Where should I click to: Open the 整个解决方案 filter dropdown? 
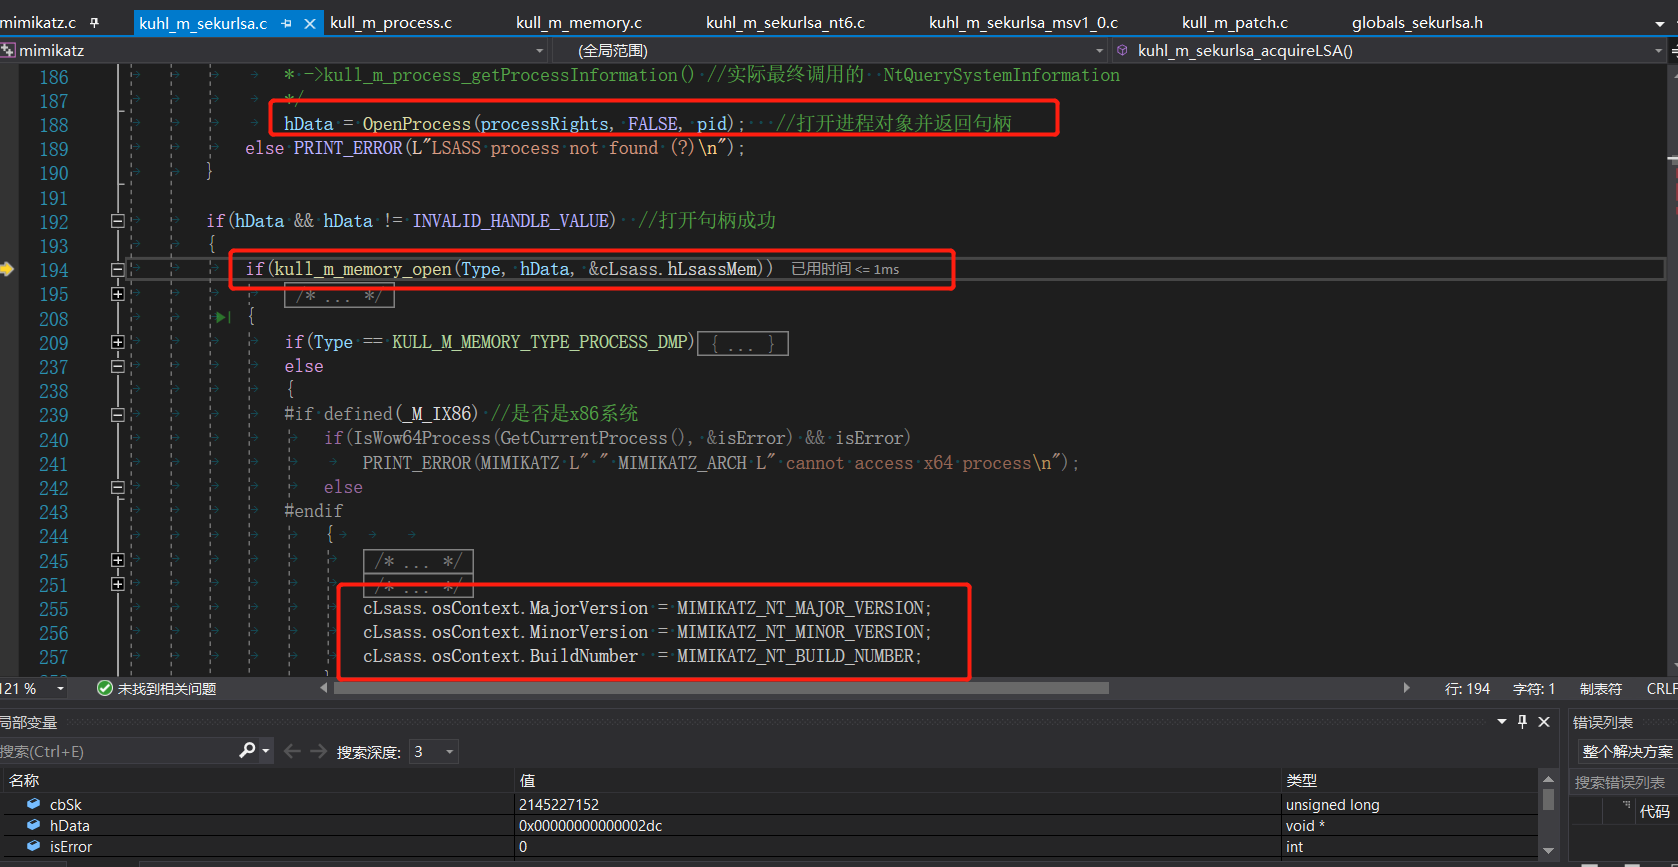point(1627,751)
